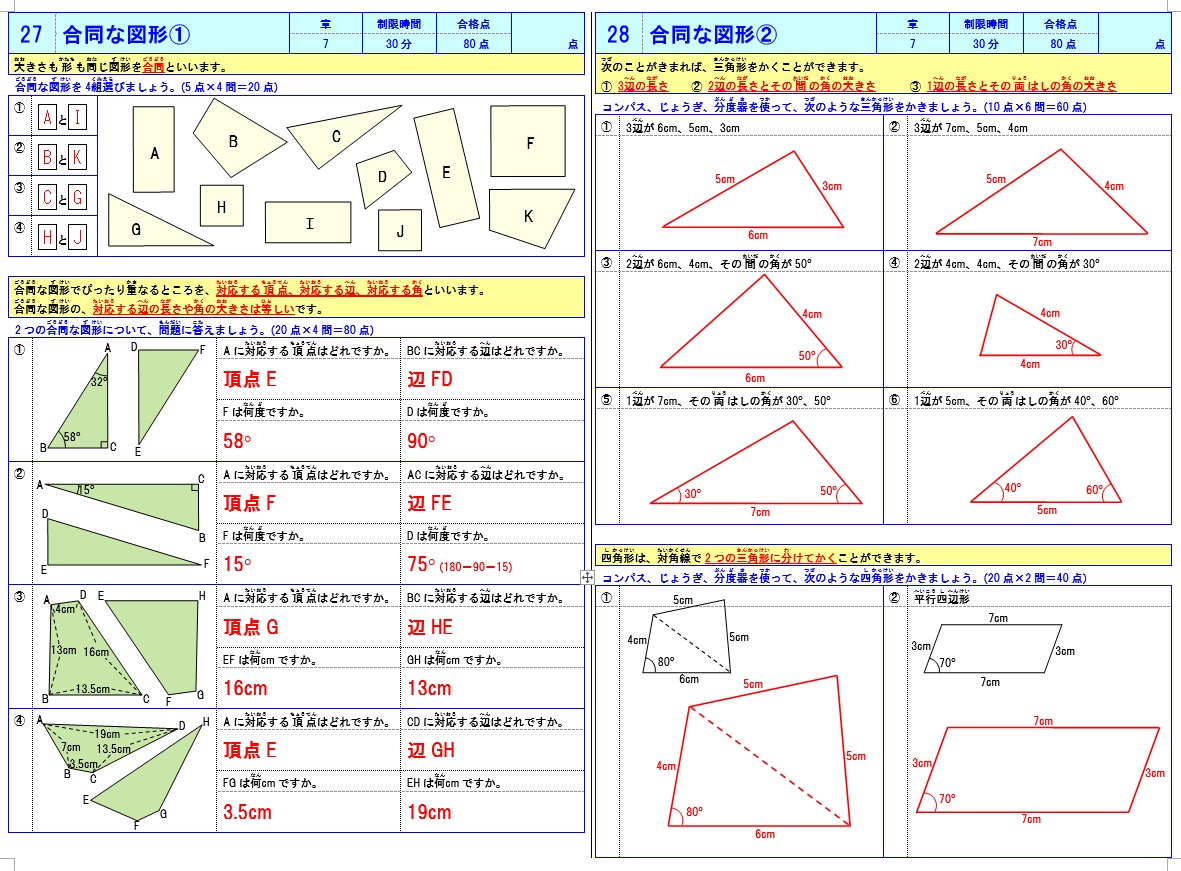This screenshot has width=1181, height=871.
Task: Click the red answer 75°
Action: [x=421, y=564]
